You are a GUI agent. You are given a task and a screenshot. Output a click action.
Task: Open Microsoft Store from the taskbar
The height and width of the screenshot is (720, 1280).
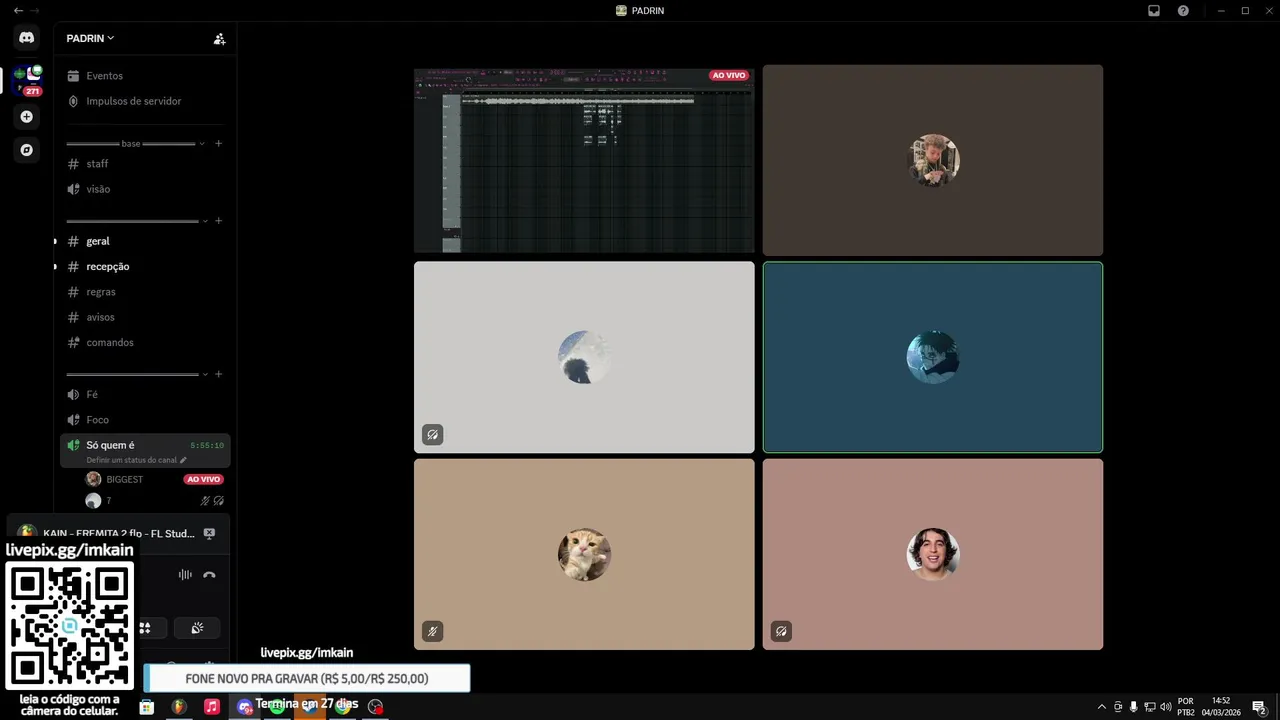tap(147, 707)
